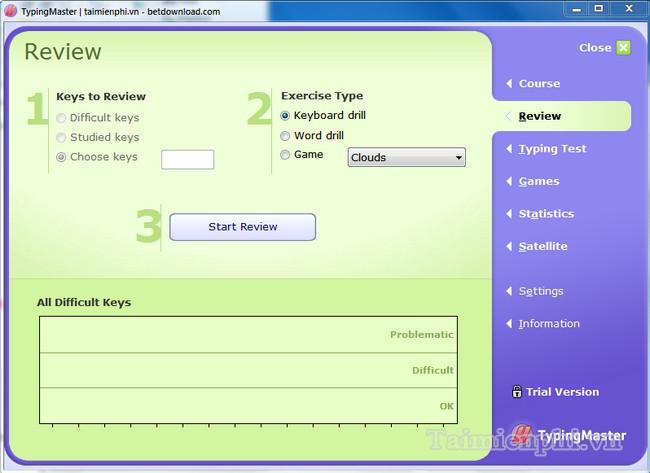The width and height of the screenshot is (650, 473).
Task: Select the Difficult keys radio button
Action: 61,118
